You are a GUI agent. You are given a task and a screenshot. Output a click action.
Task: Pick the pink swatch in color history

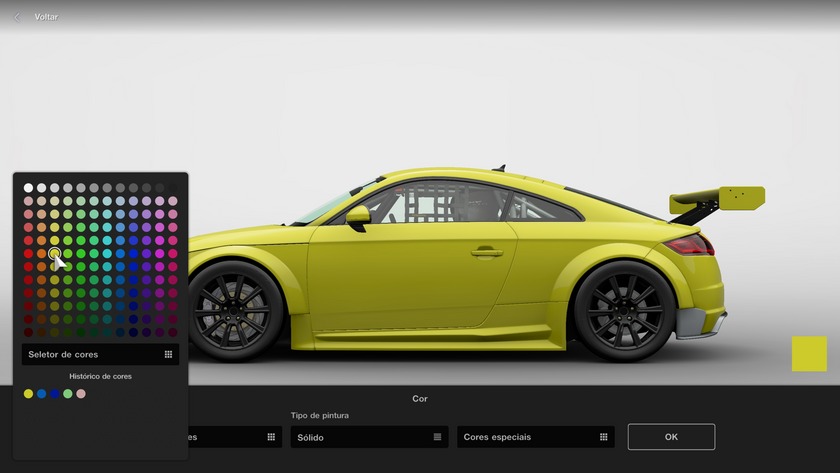(81, 394)
